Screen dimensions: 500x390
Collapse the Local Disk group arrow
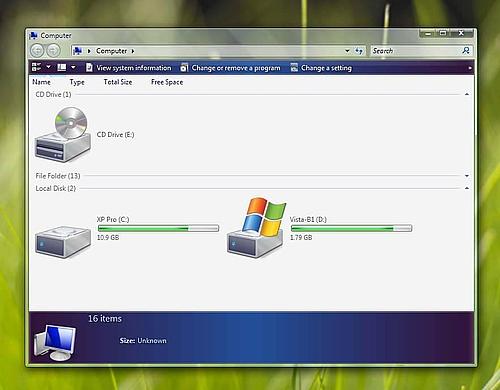click(x=467, y=188)
